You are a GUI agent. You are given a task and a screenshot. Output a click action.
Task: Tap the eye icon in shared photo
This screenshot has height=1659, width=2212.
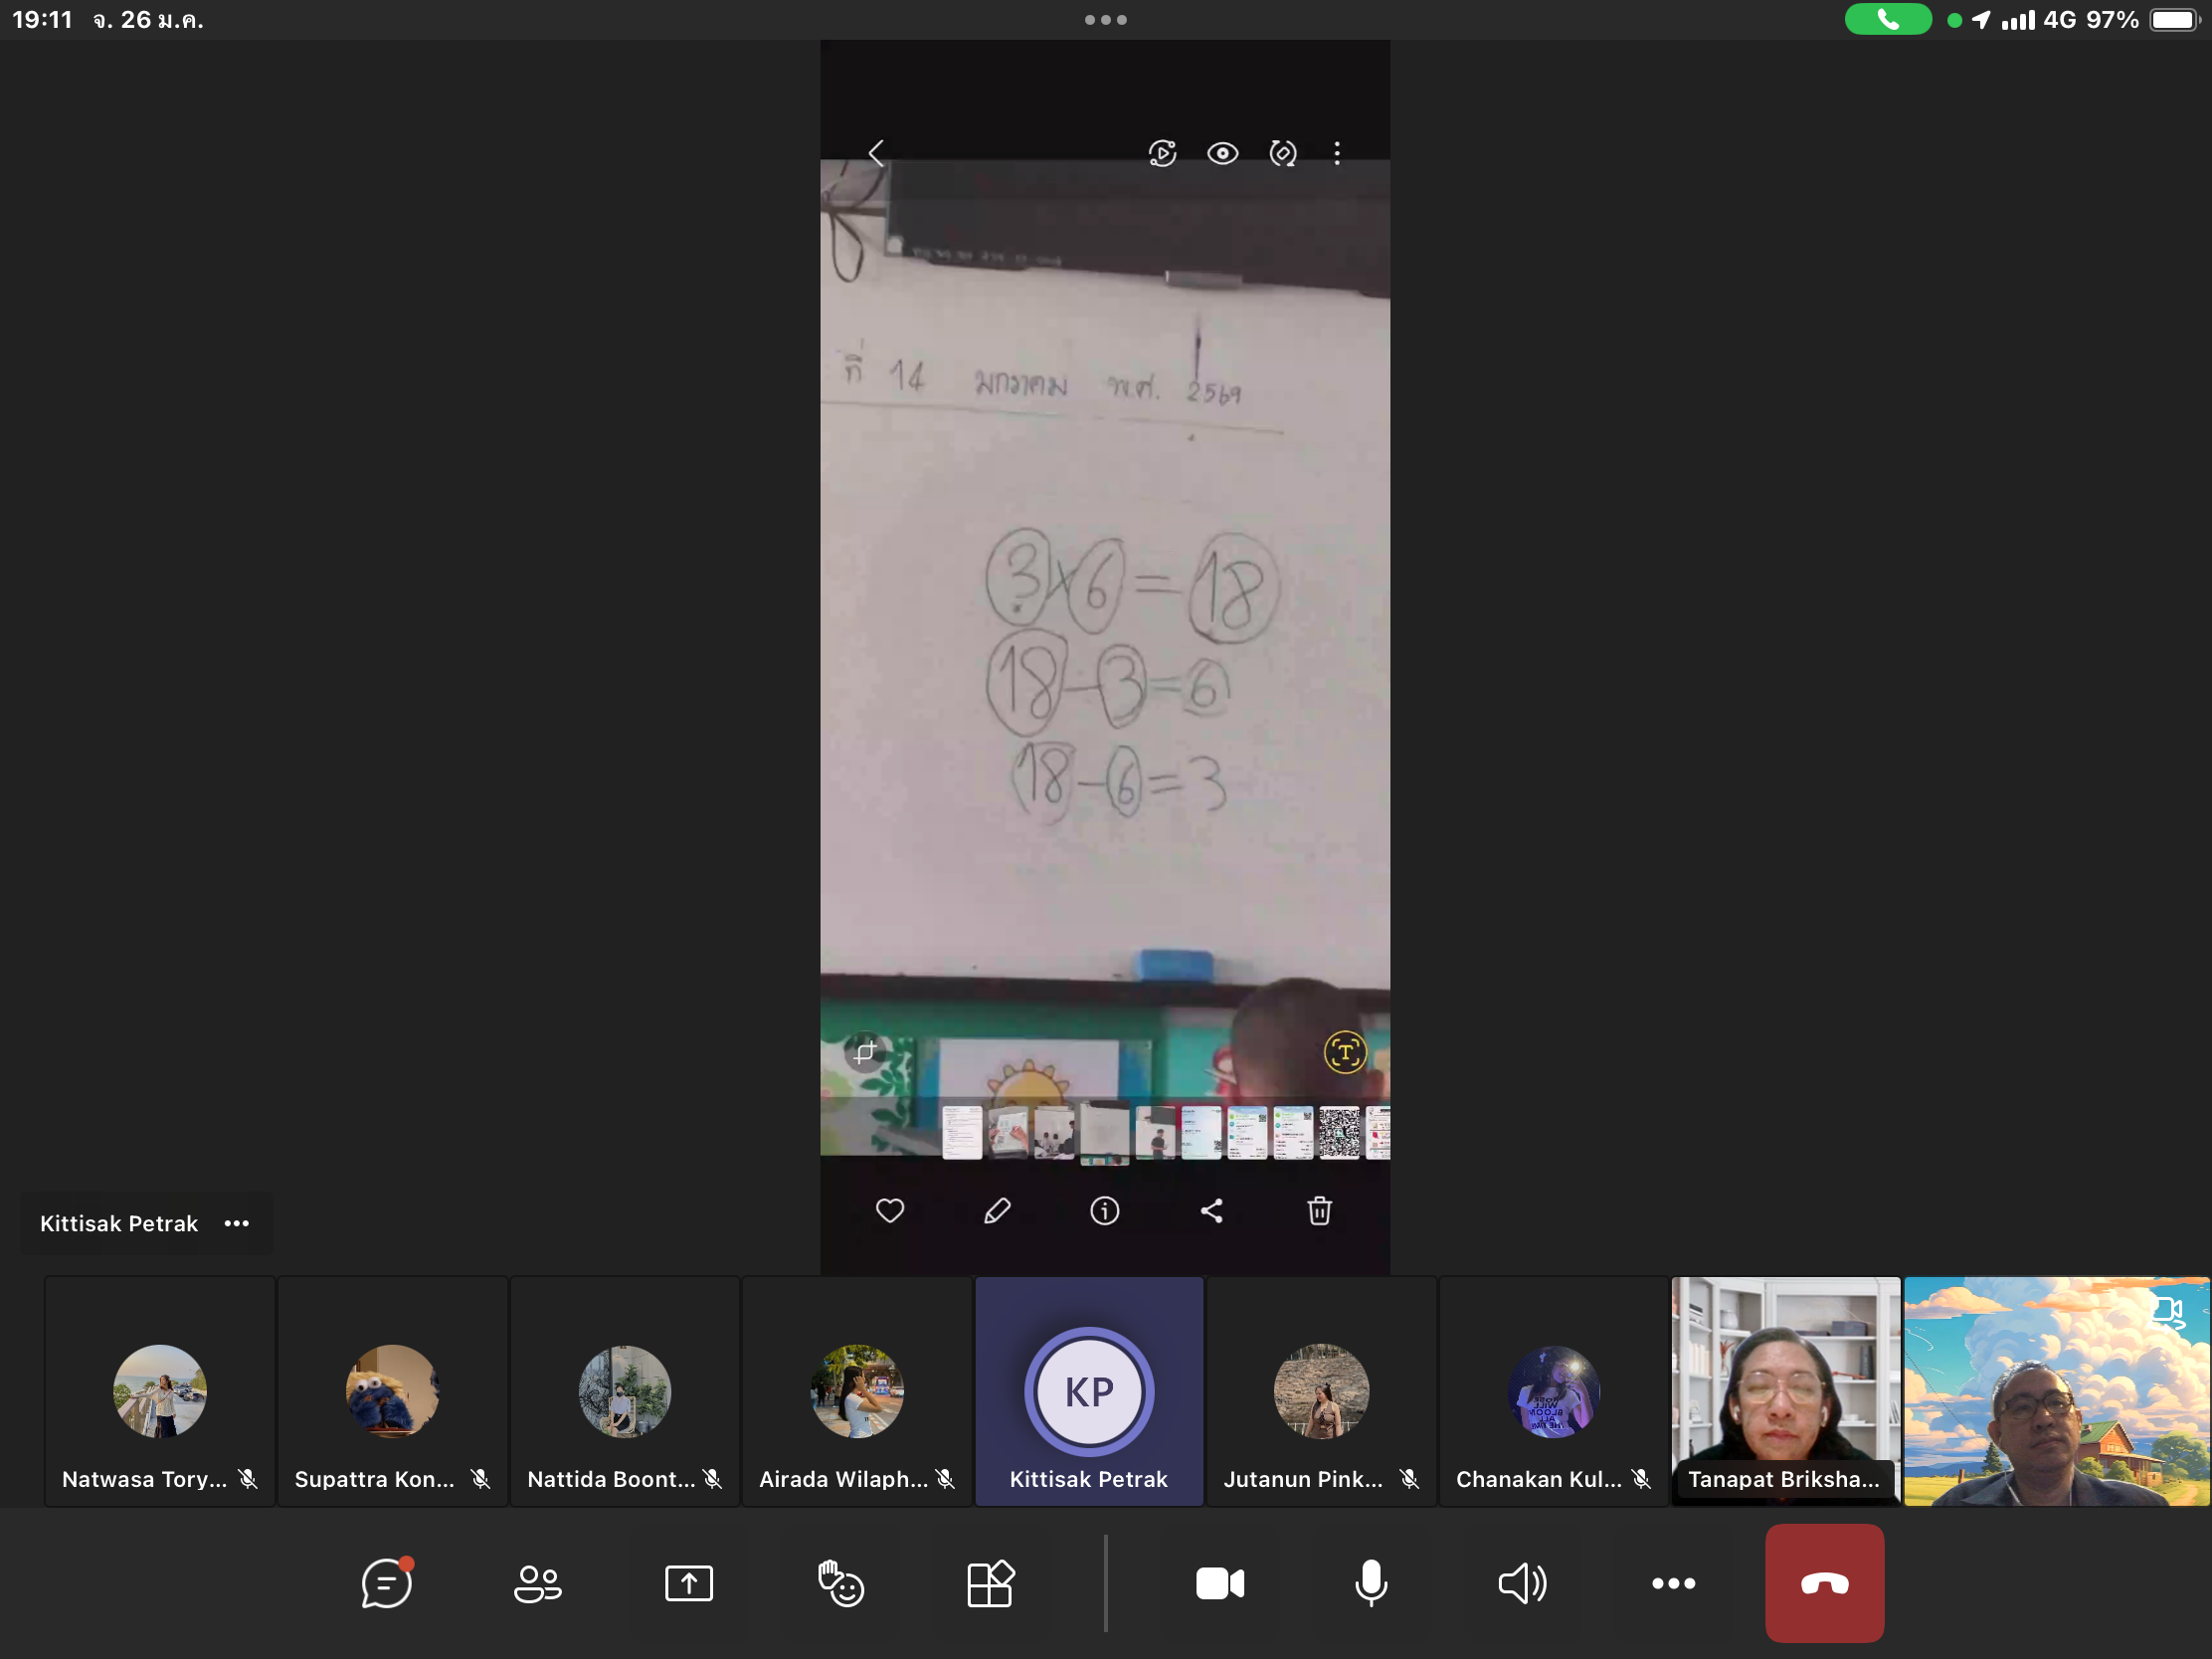[1222, 153]
